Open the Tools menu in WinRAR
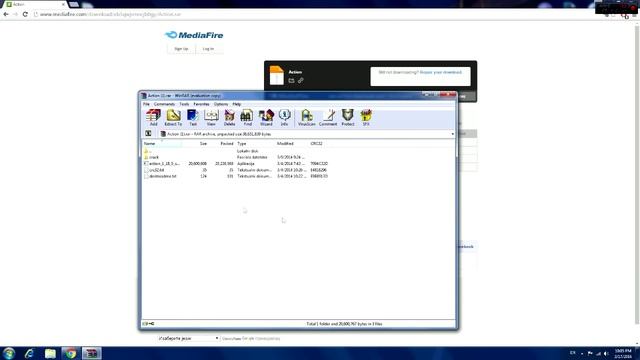The height and width of the screenshot is (360, 640). [x=184, y=104]
